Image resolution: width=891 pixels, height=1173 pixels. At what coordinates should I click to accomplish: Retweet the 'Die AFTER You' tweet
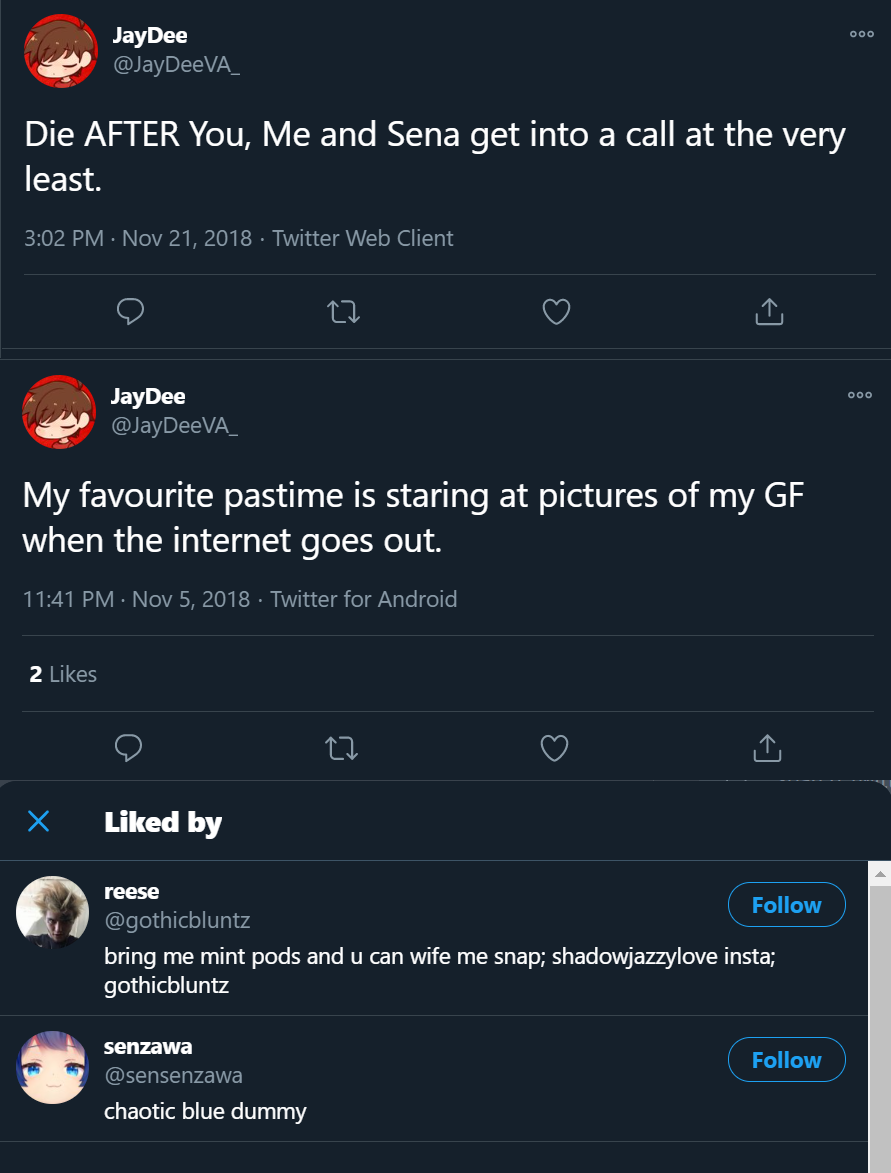[x=344, y=313]
